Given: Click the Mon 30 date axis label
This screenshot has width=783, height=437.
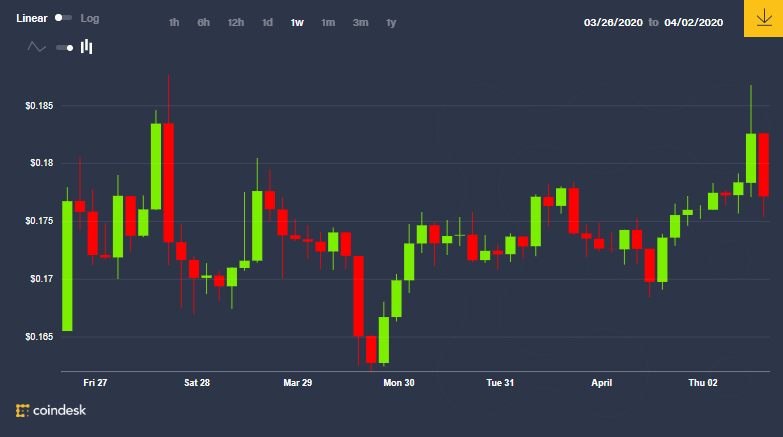Looking at the screenshot, I should [398, 383].
